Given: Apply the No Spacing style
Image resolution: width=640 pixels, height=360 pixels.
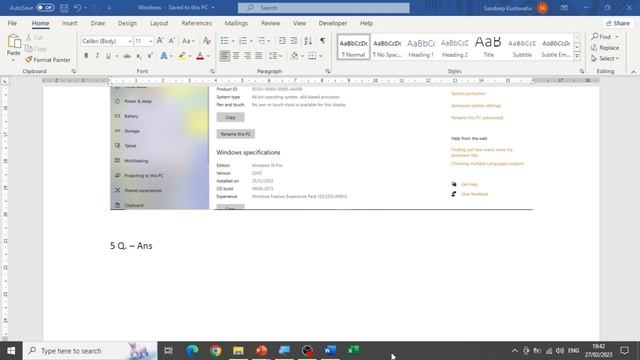Looking at the screenshot, I should click(387, 47).
